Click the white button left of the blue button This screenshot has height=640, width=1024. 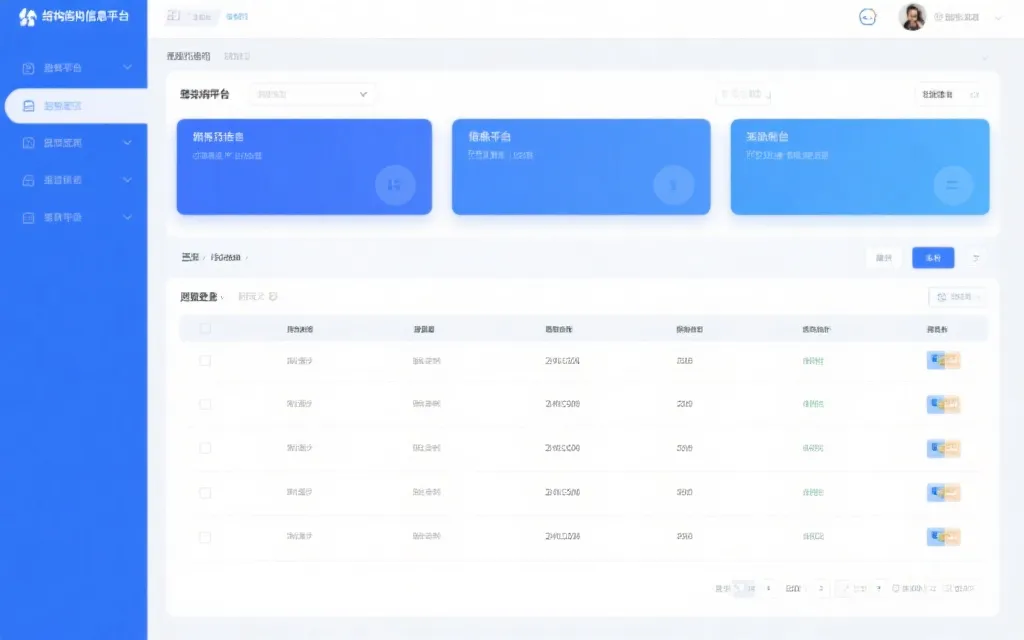click(x=884, y=258)
